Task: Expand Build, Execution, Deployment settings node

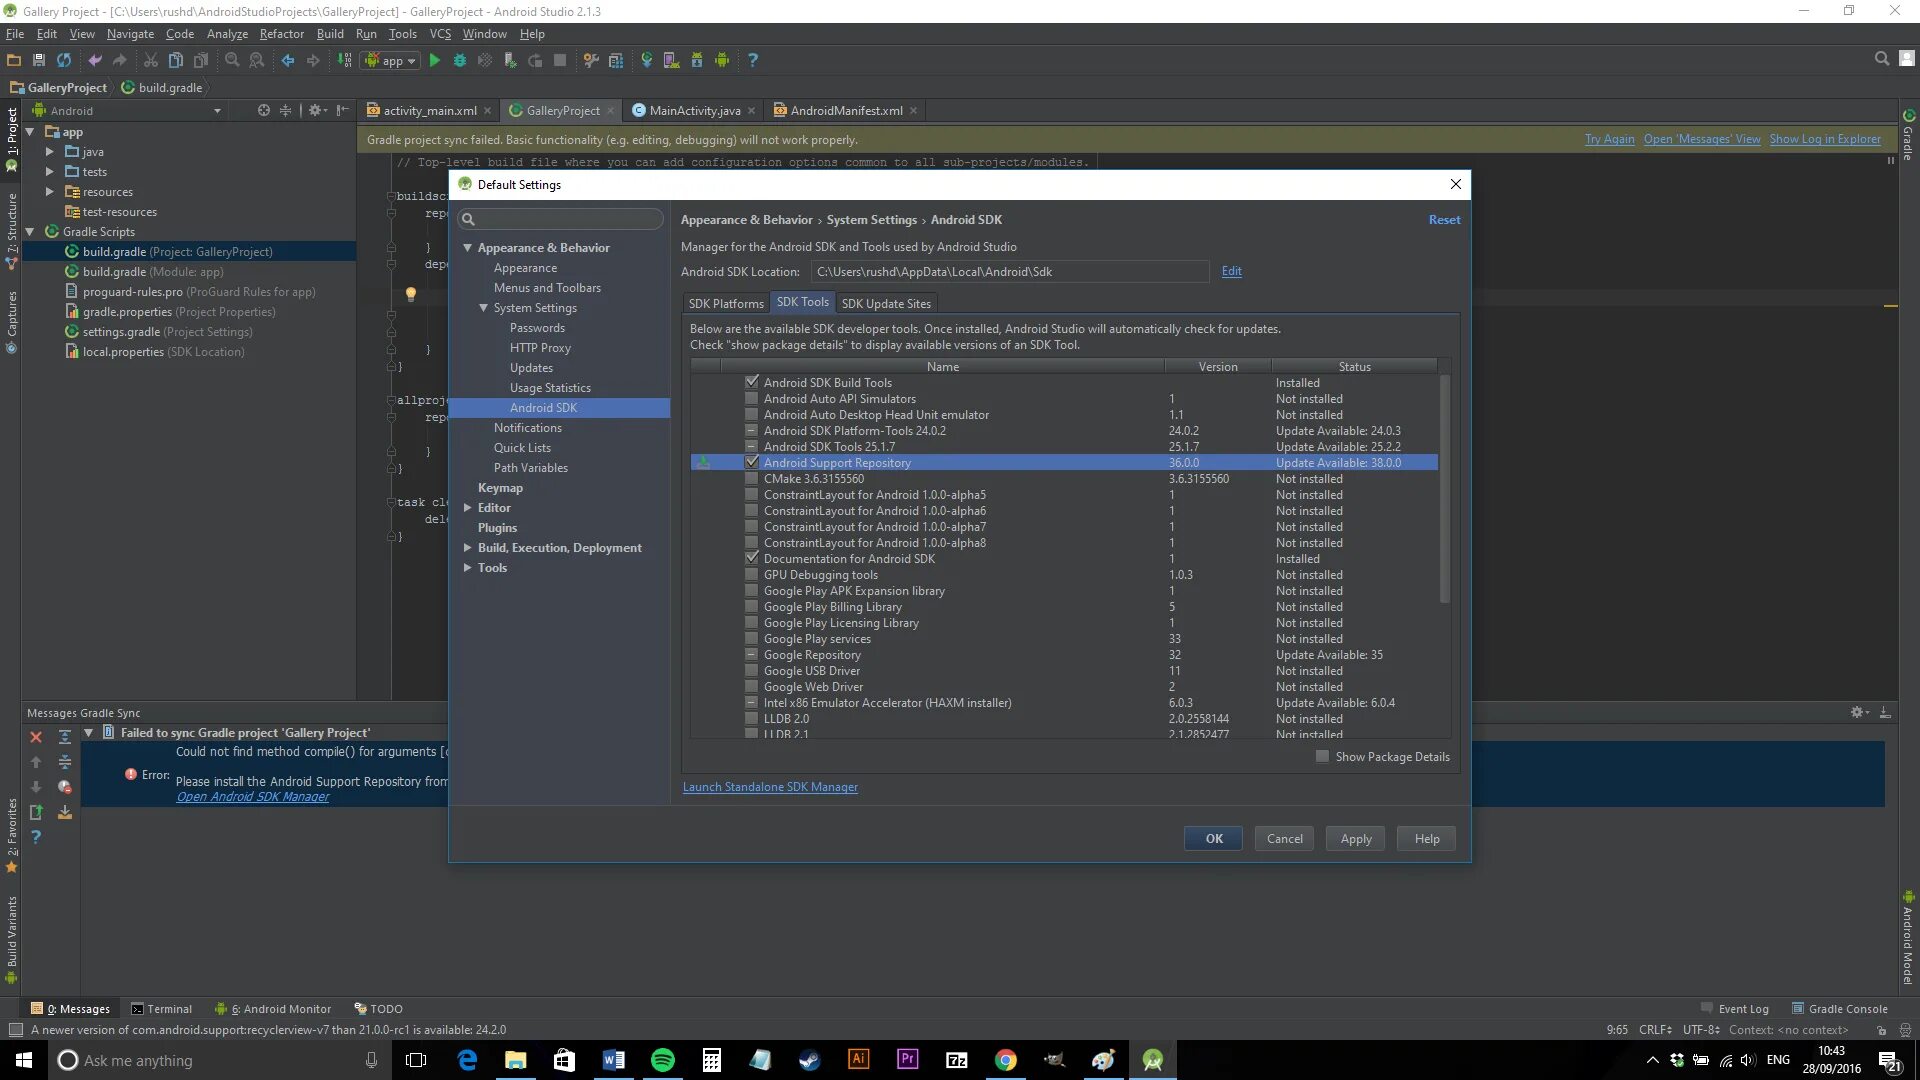Action: (467, 548)
